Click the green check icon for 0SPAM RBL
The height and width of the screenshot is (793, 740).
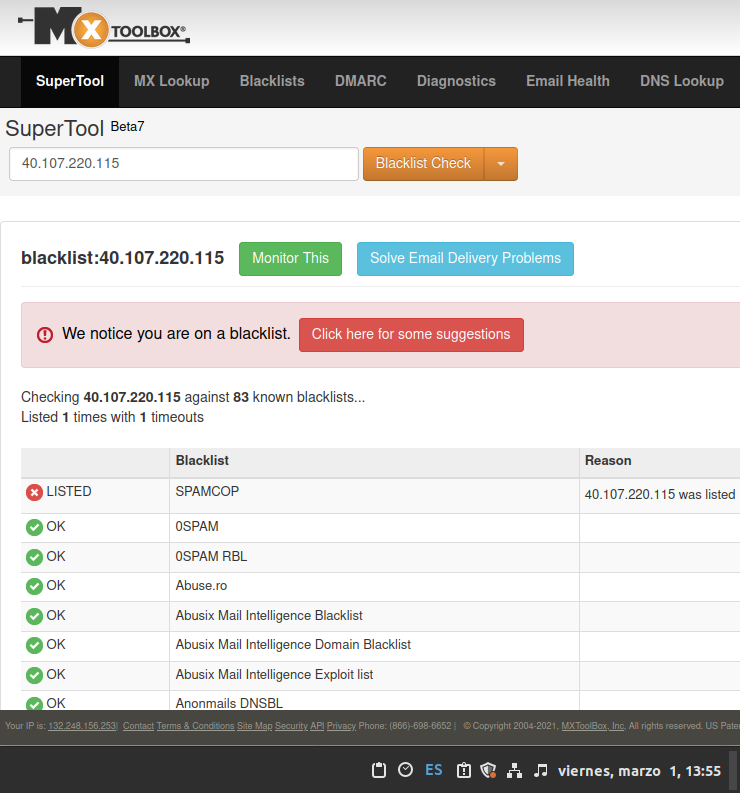[34, 557]
